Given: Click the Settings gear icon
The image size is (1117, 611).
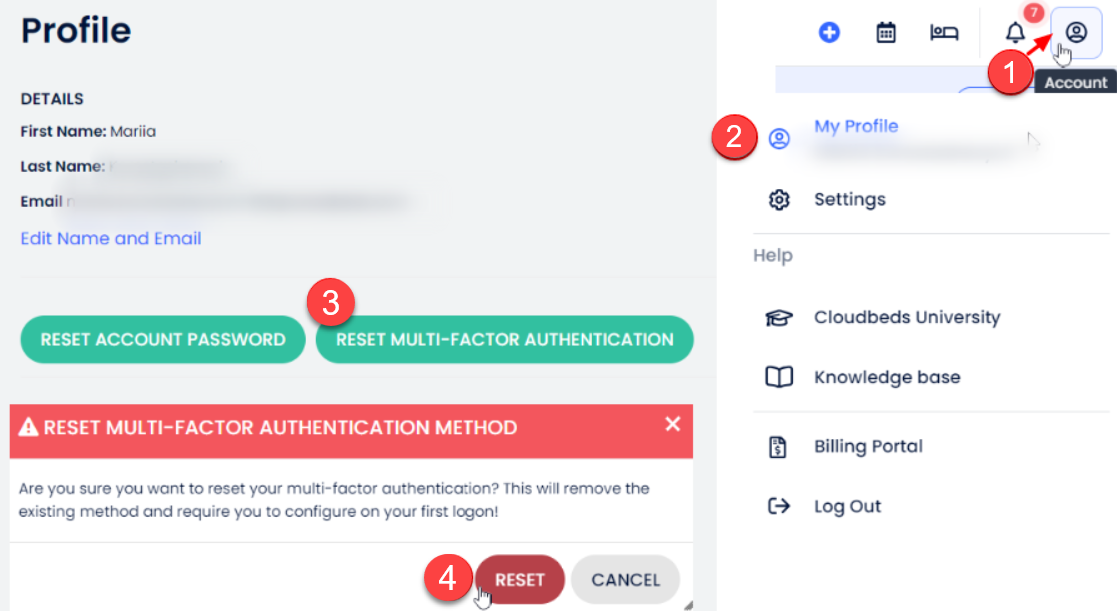Looking at the screenshot, I should tap(779, 200).
